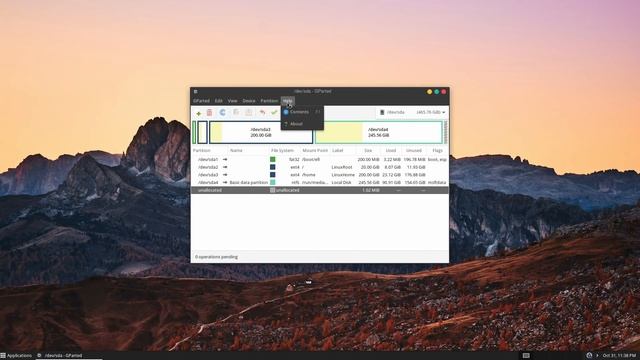Click the Local Disk label cell
Viewport: 640px width, 360px height.
point(342,182)
